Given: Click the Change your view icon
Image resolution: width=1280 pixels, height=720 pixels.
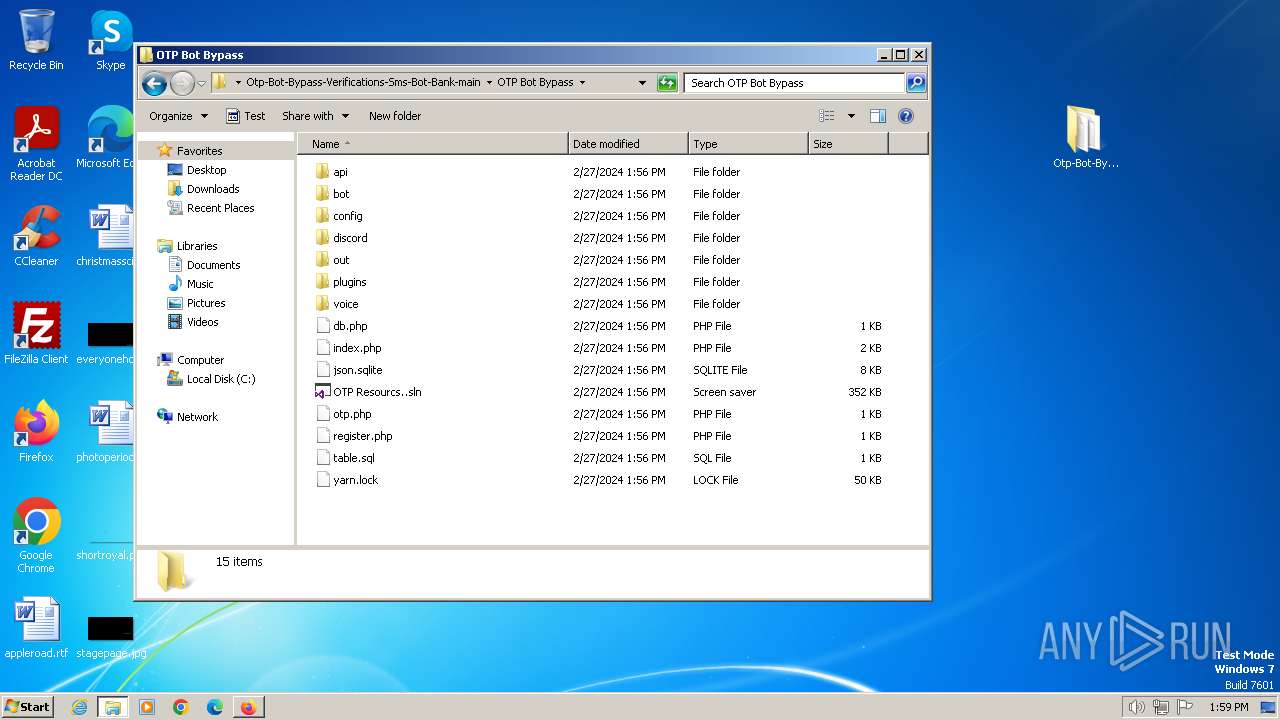Looking at the screenshot, I should tap(826, 116).
